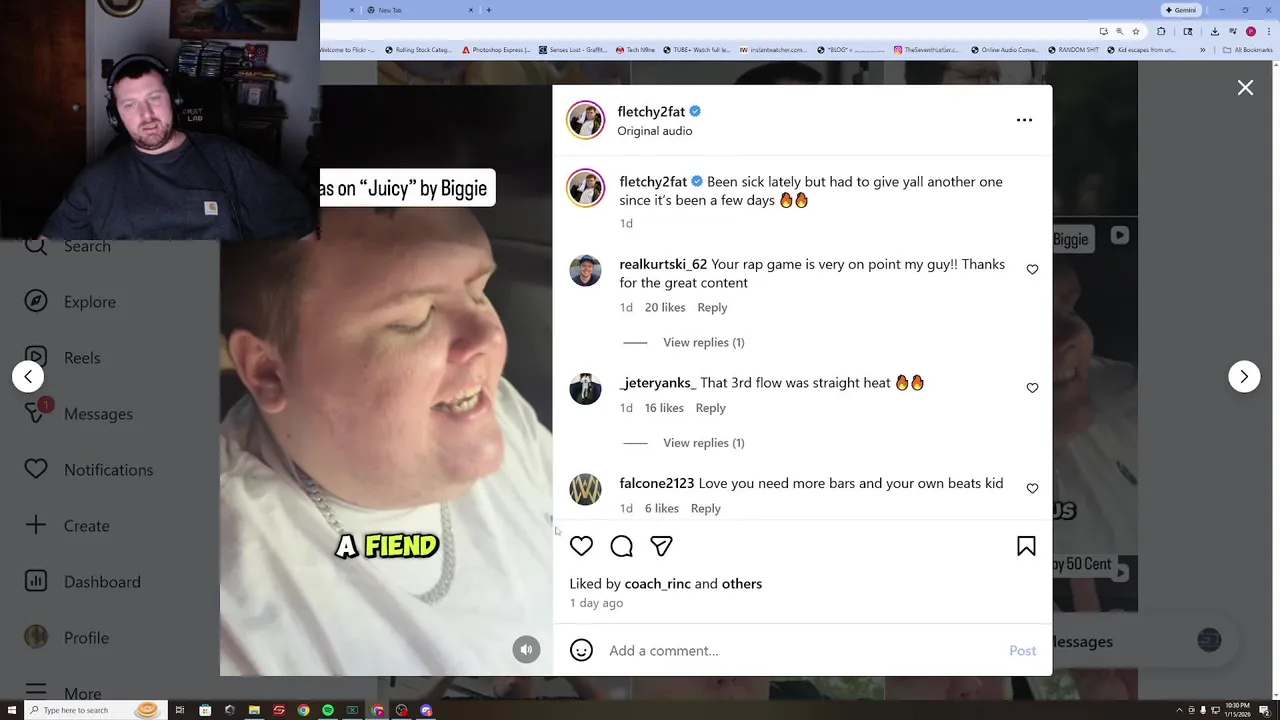Expand View replies under the realkurtski_62 comment
The height and width of the screenshot is (720, 1280).
pos(704,342)
